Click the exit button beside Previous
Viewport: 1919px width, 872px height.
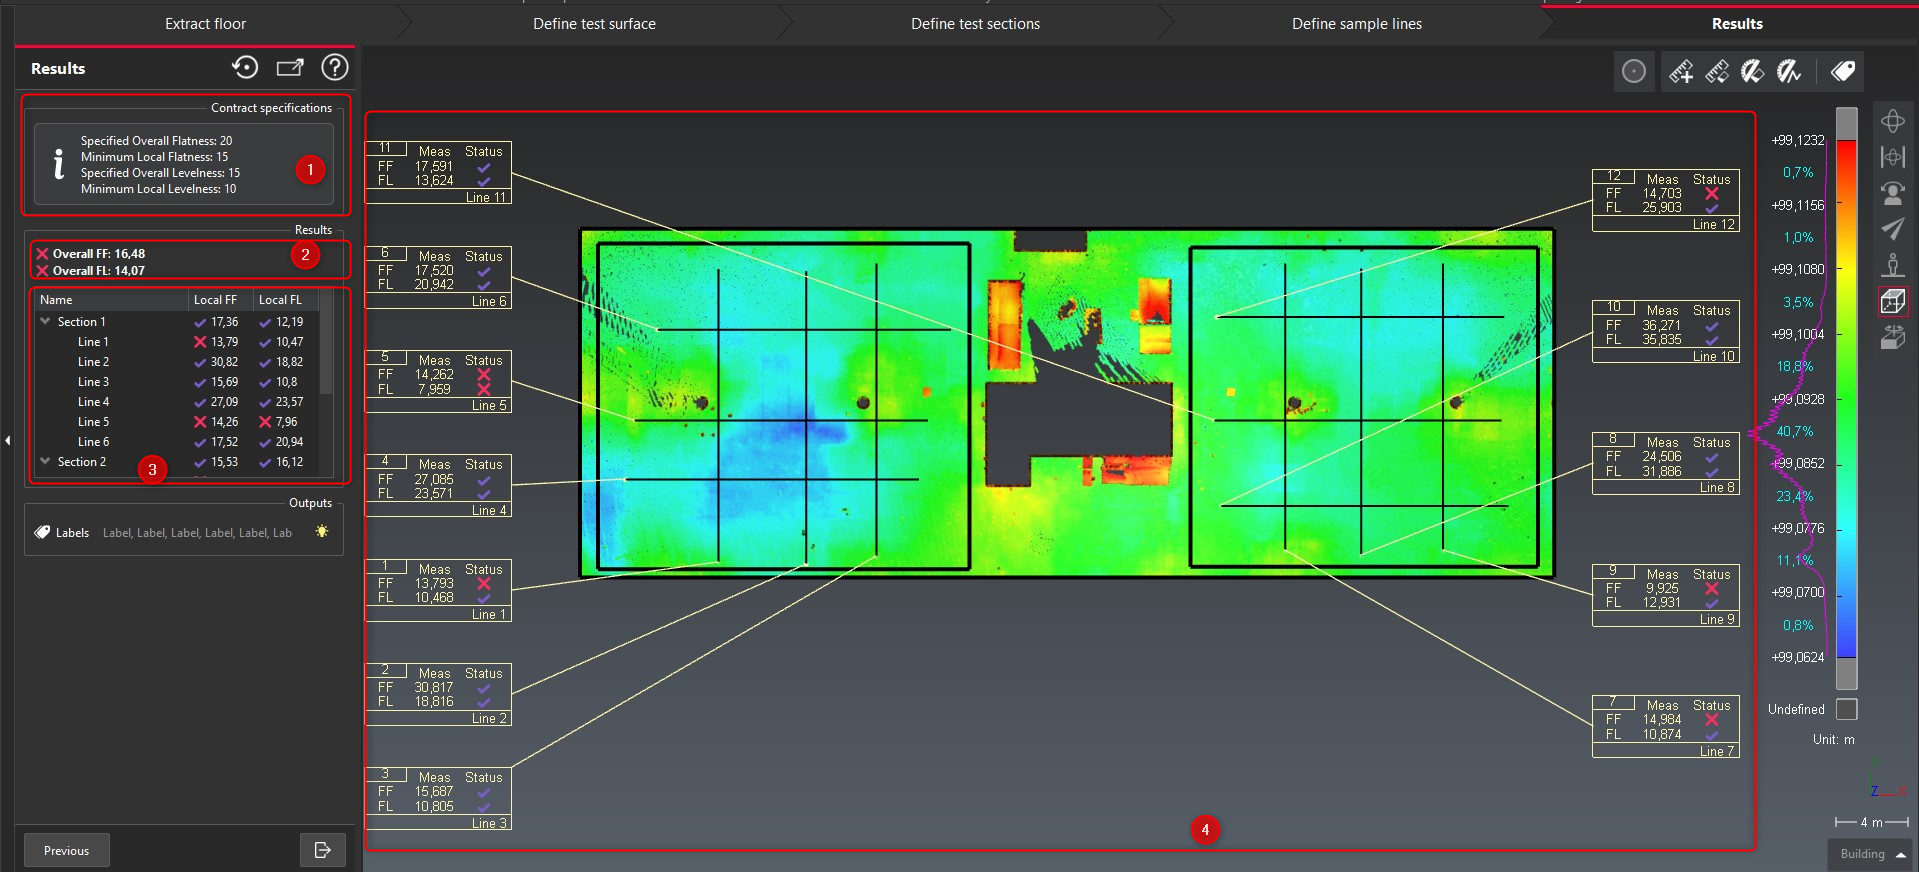(322, 850)
